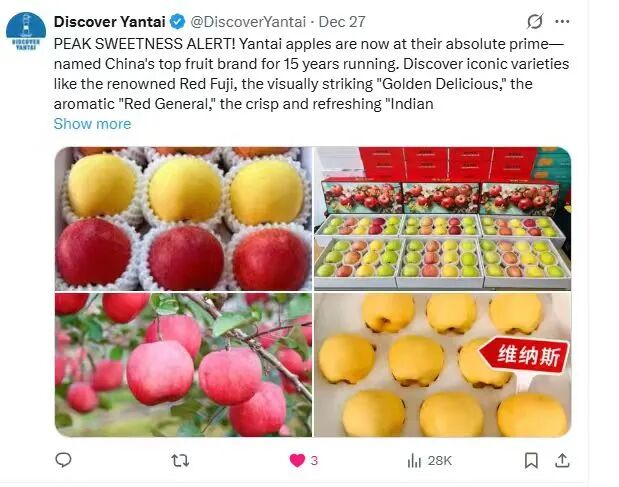Open view analytics bar chart icon

click(x=414, y=461)
